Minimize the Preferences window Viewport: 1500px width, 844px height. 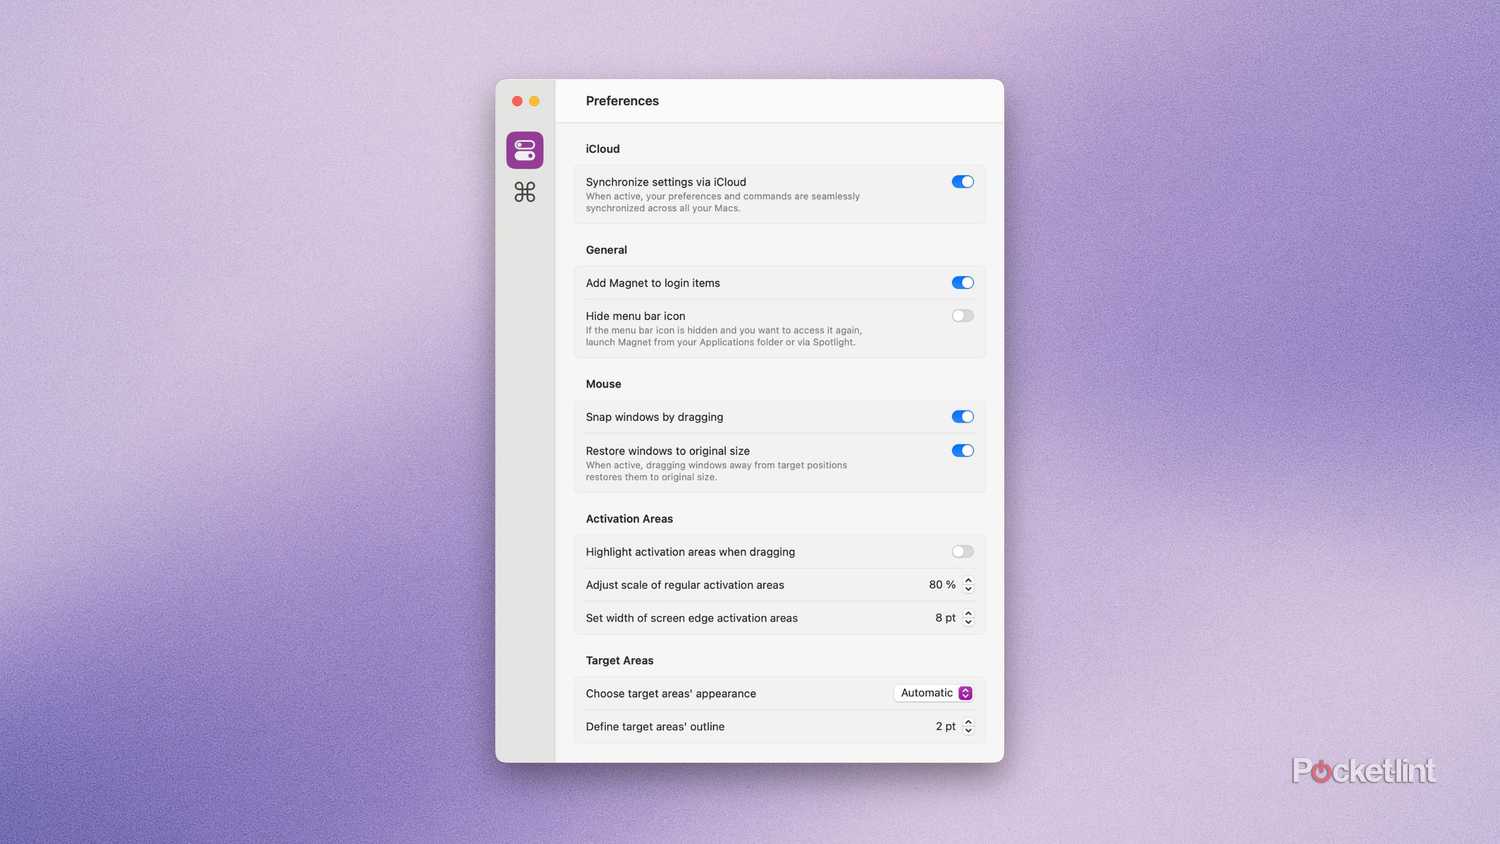533,101
